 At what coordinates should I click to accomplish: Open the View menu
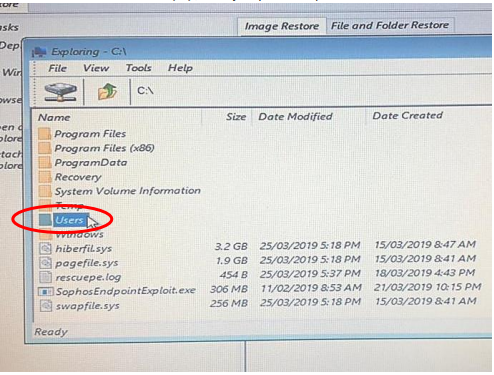pos(96,68)
